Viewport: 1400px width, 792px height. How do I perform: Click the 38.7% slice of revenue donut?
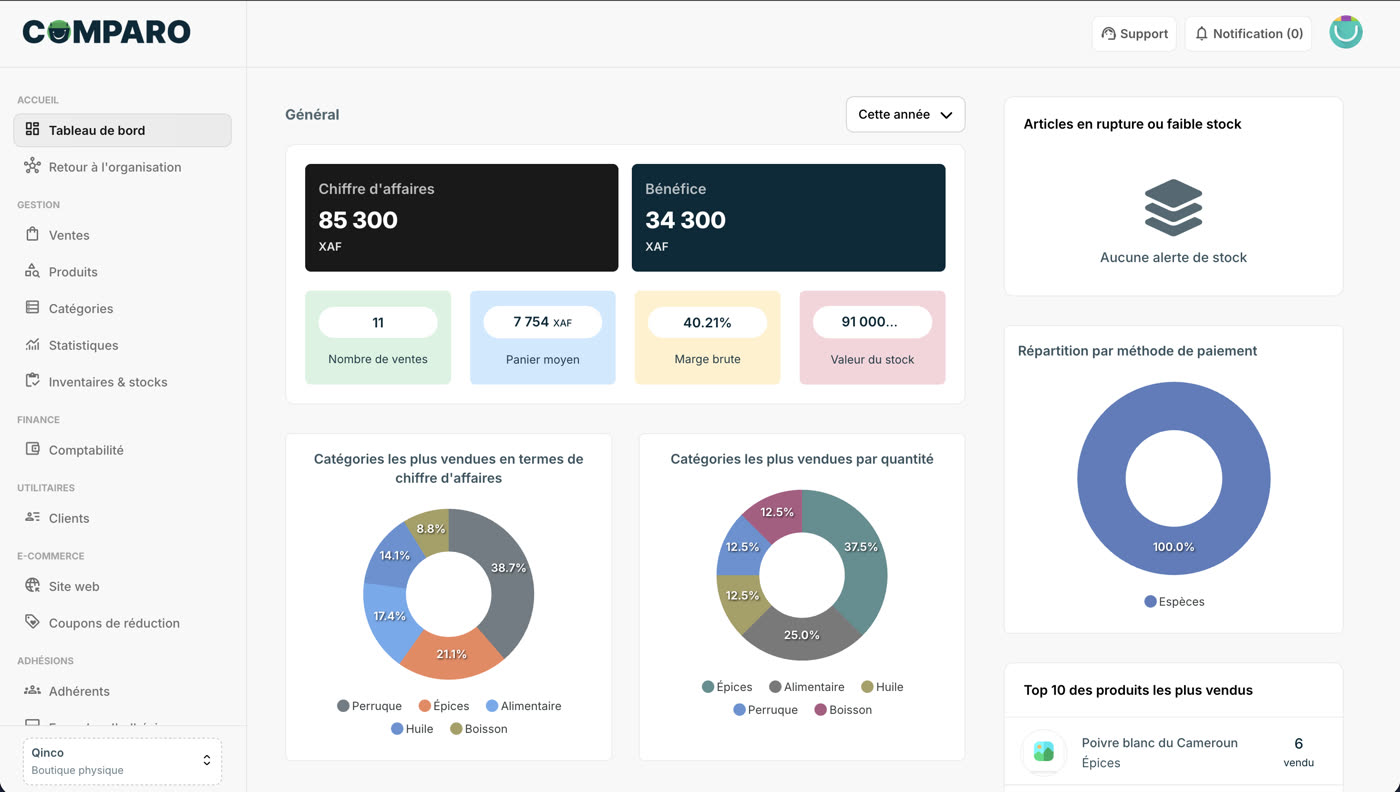[x=508, y=570]
